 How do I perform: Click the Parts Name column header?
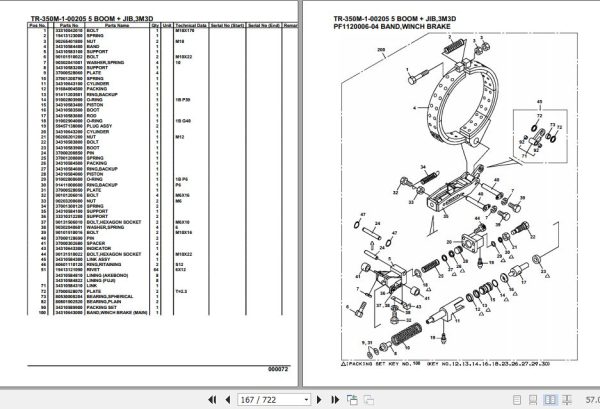tap(117, 25)
